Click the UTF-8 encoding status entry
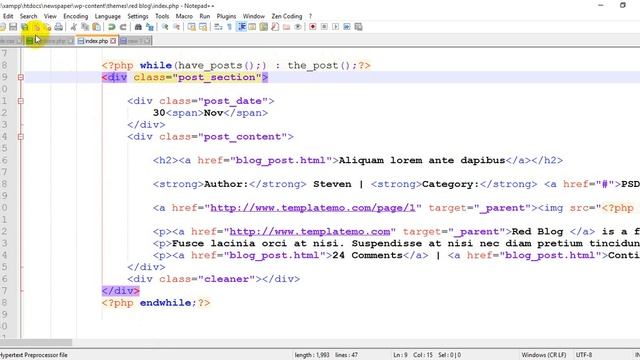Viewport: 640px width, 360px height. click(x=584, y=355)
